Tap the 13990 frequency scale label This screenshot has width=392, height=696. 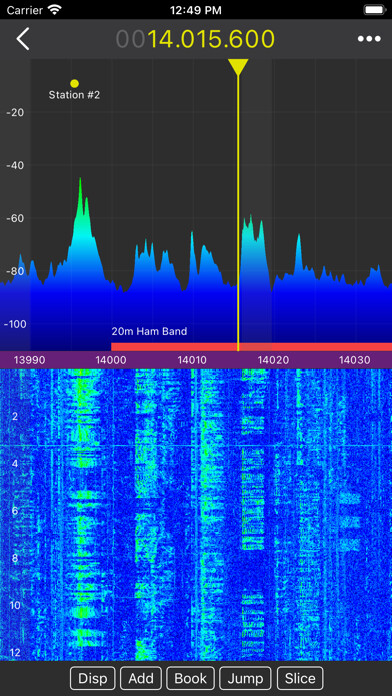(x=29, y=360)
